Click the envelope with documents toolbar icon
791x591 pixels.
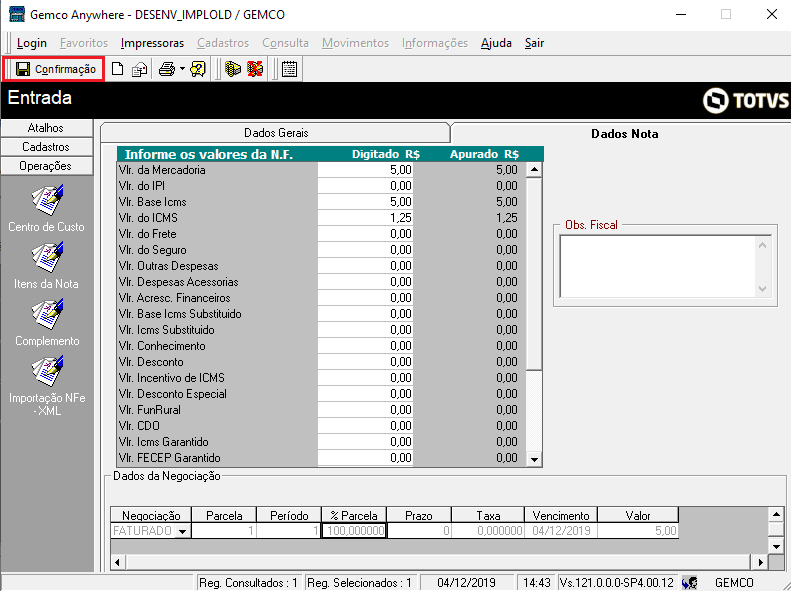(x=139, y=69)
